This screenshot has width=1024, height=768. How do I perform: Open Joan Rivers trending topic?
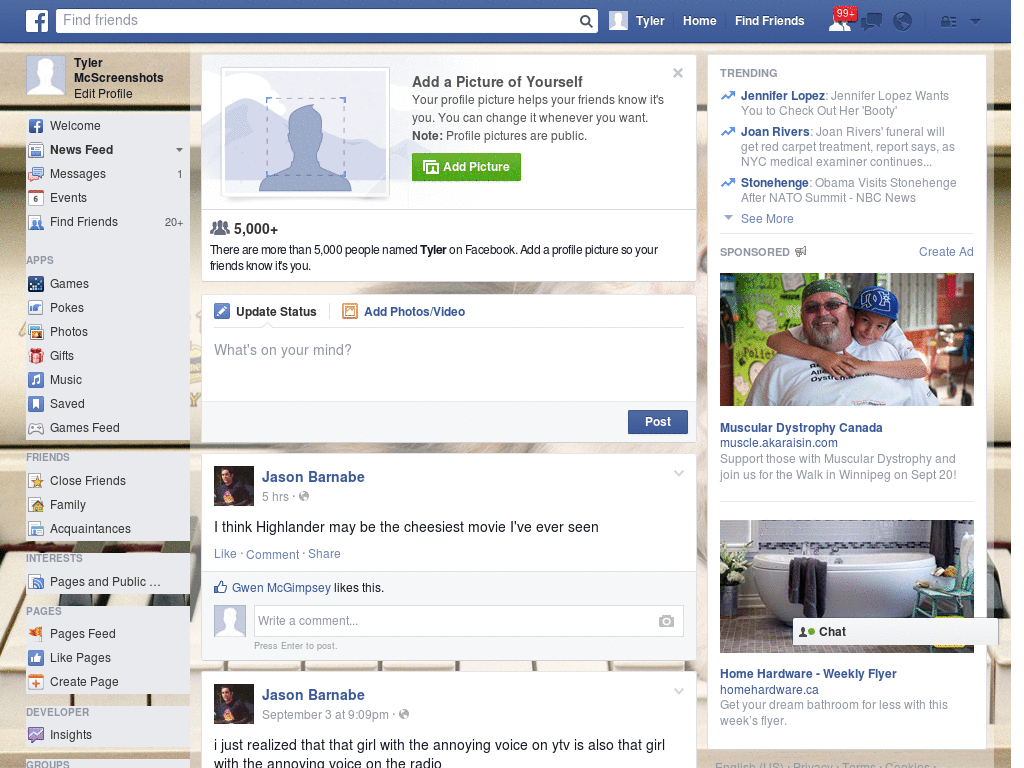(x=775, y=132)
